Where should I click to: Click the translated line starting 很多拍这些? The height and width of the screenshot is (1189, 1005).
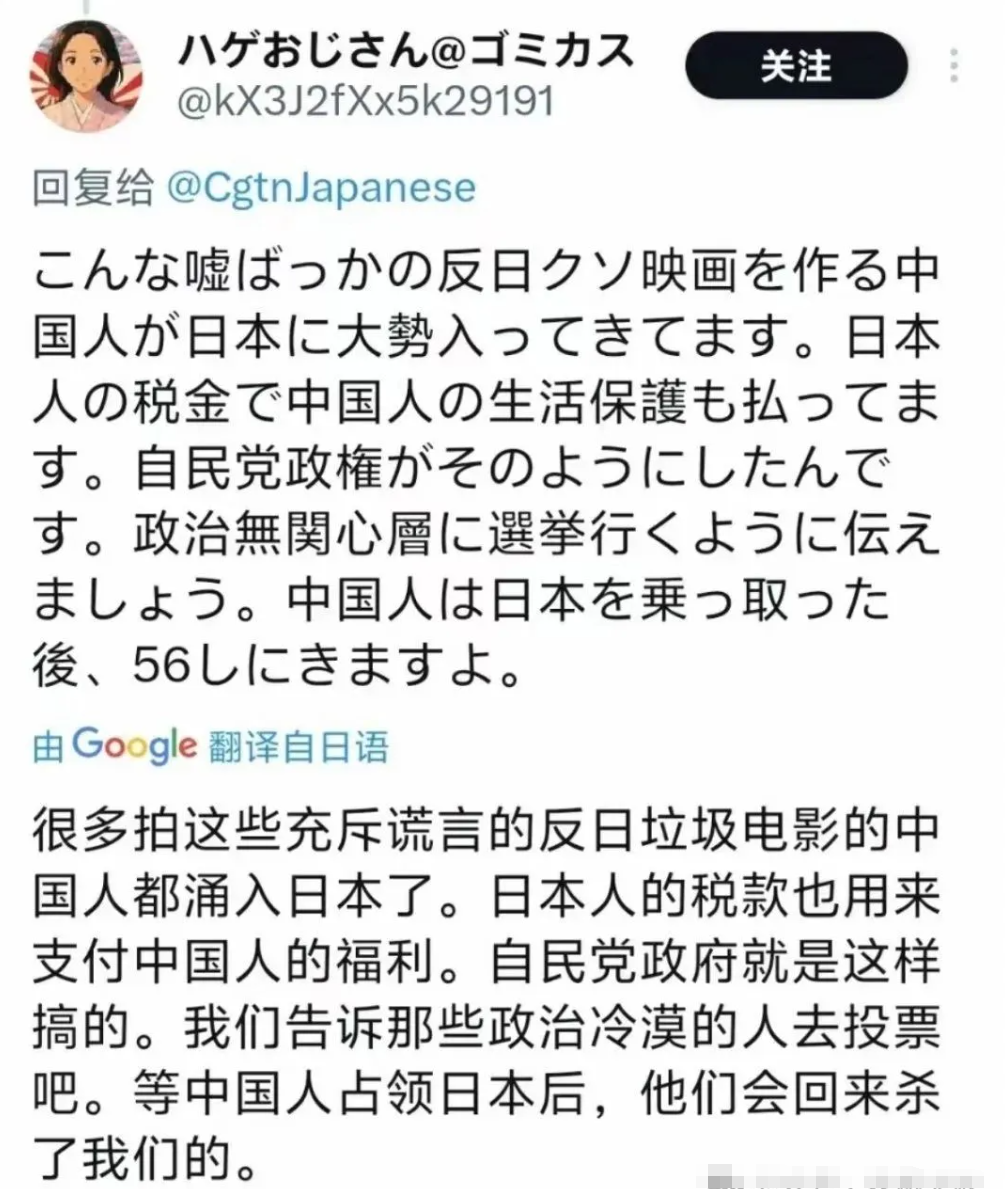click(486, 831)
